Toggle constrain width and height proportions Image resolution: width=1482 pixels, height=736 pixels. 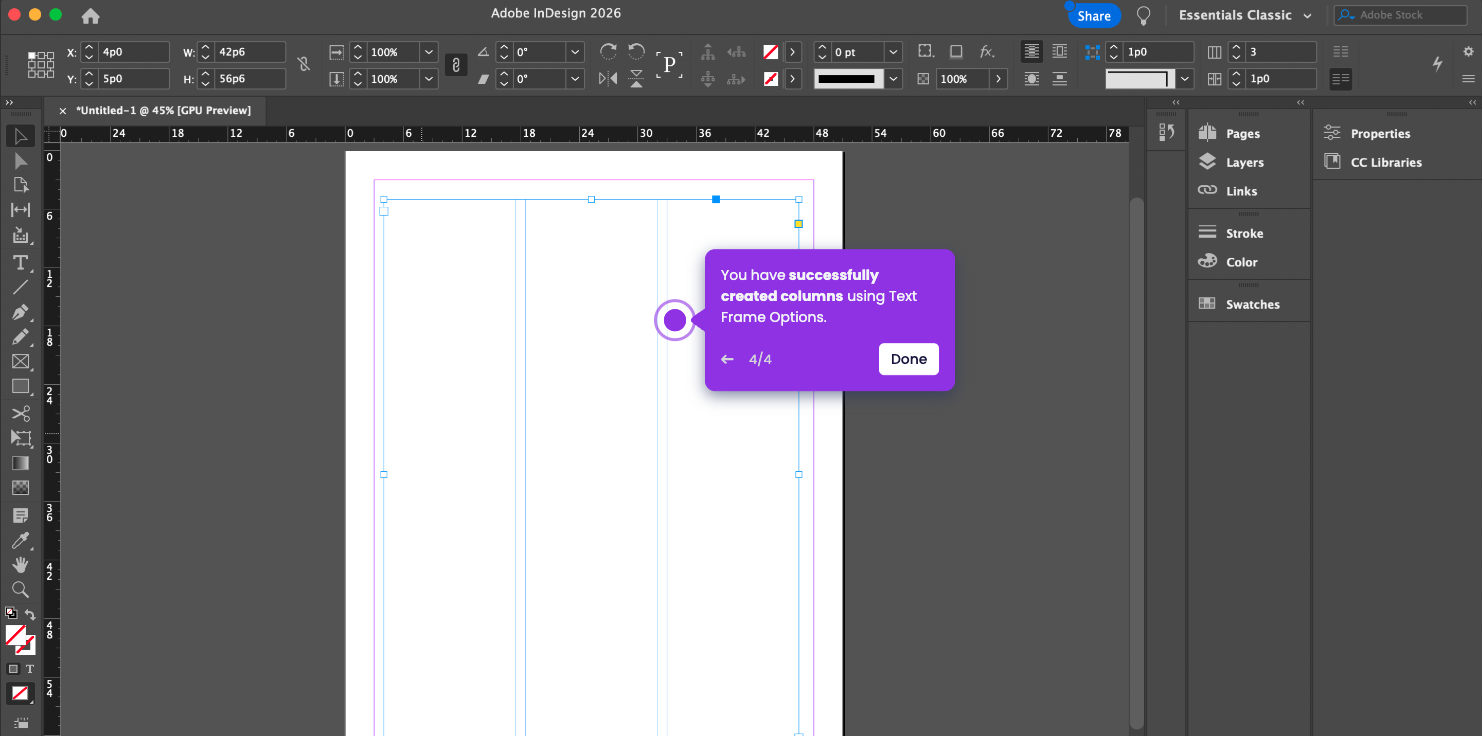coord(304,65)
